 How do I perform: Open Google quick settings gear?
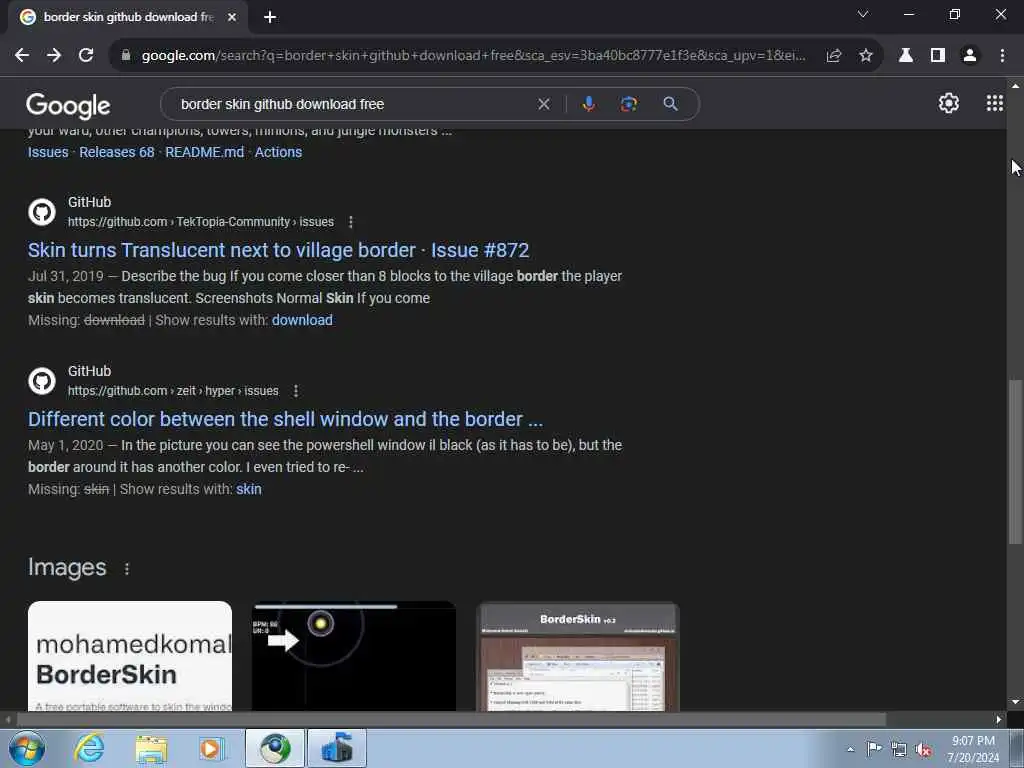pyautogui.click(x=948, y=103)
